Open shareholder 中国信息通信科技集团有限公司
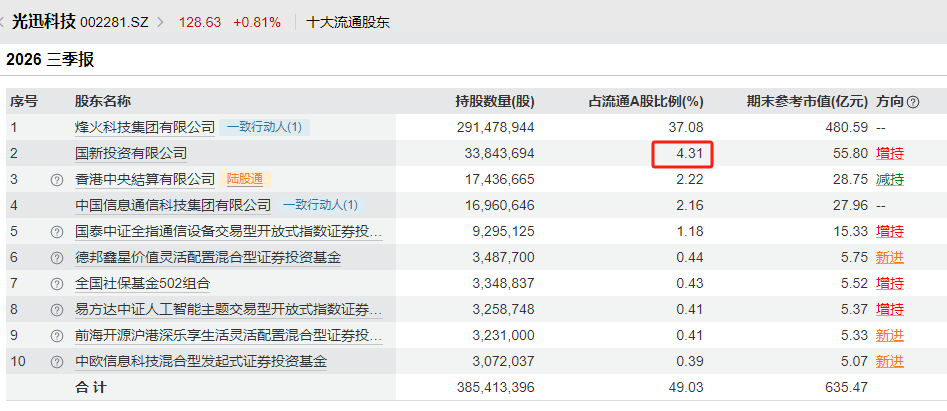 pyautogui.click(x=173, y=205)
